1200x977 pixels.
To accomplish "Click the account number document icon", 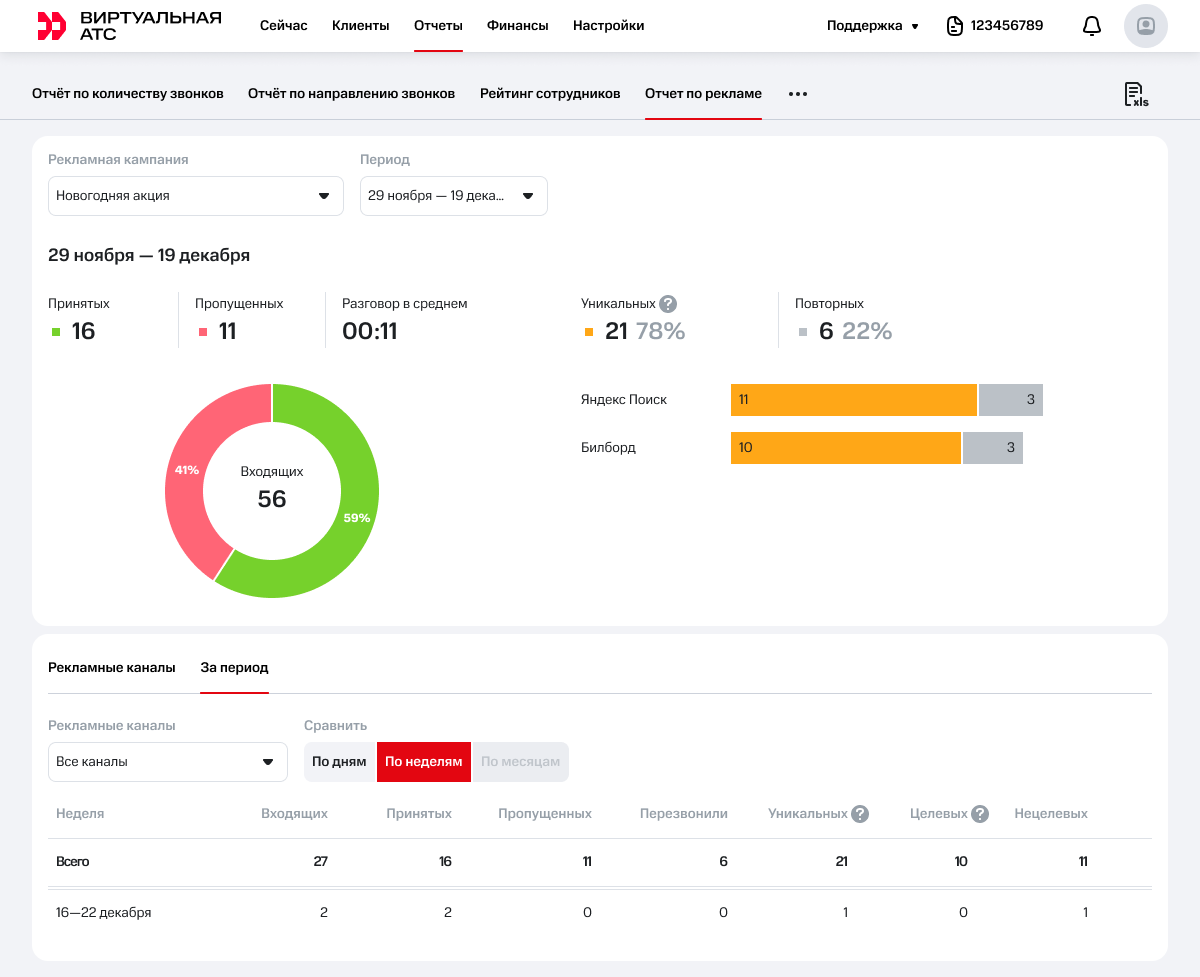I will [955, 26].
